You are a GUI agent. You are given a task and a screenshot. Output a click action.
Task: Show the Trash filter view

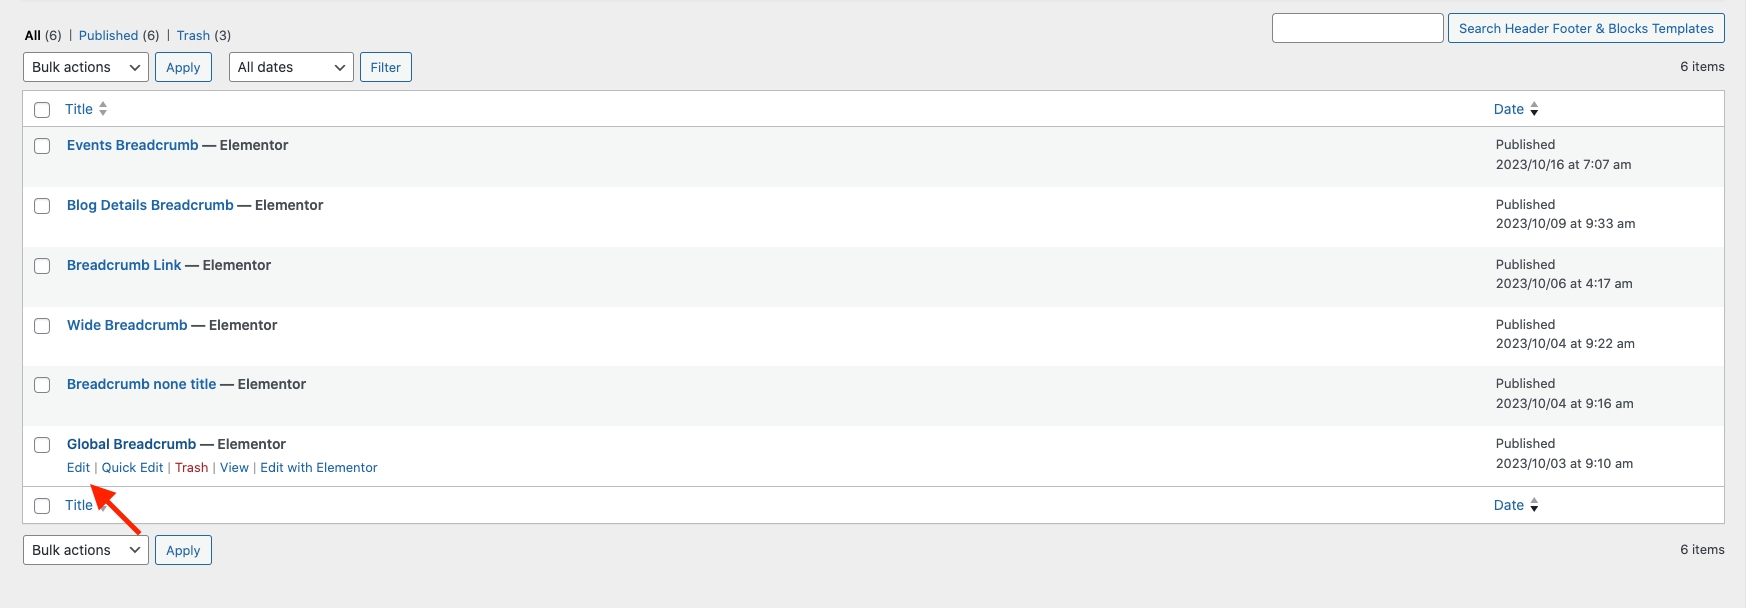point(193,35)
